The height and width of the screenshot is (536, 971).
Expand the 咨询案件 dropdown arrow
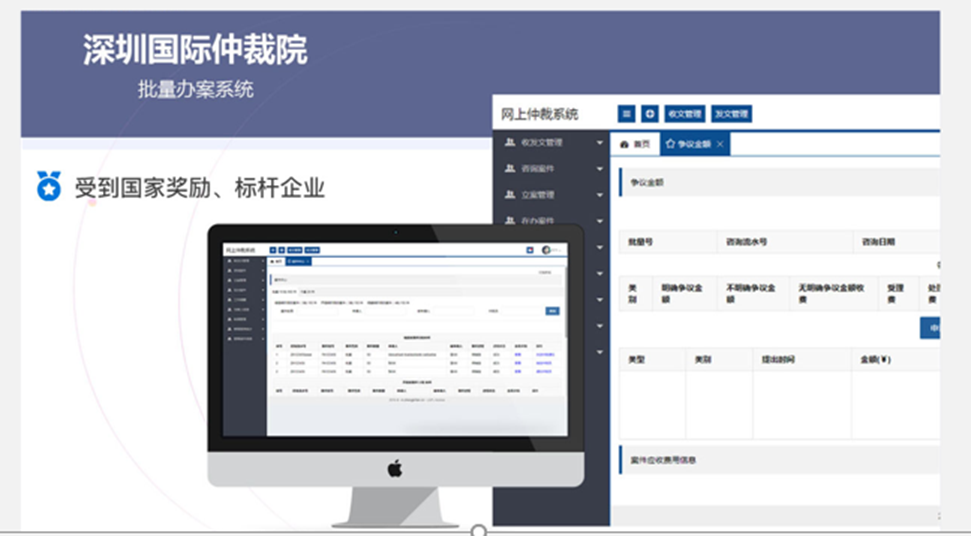(x=599, y=169)
